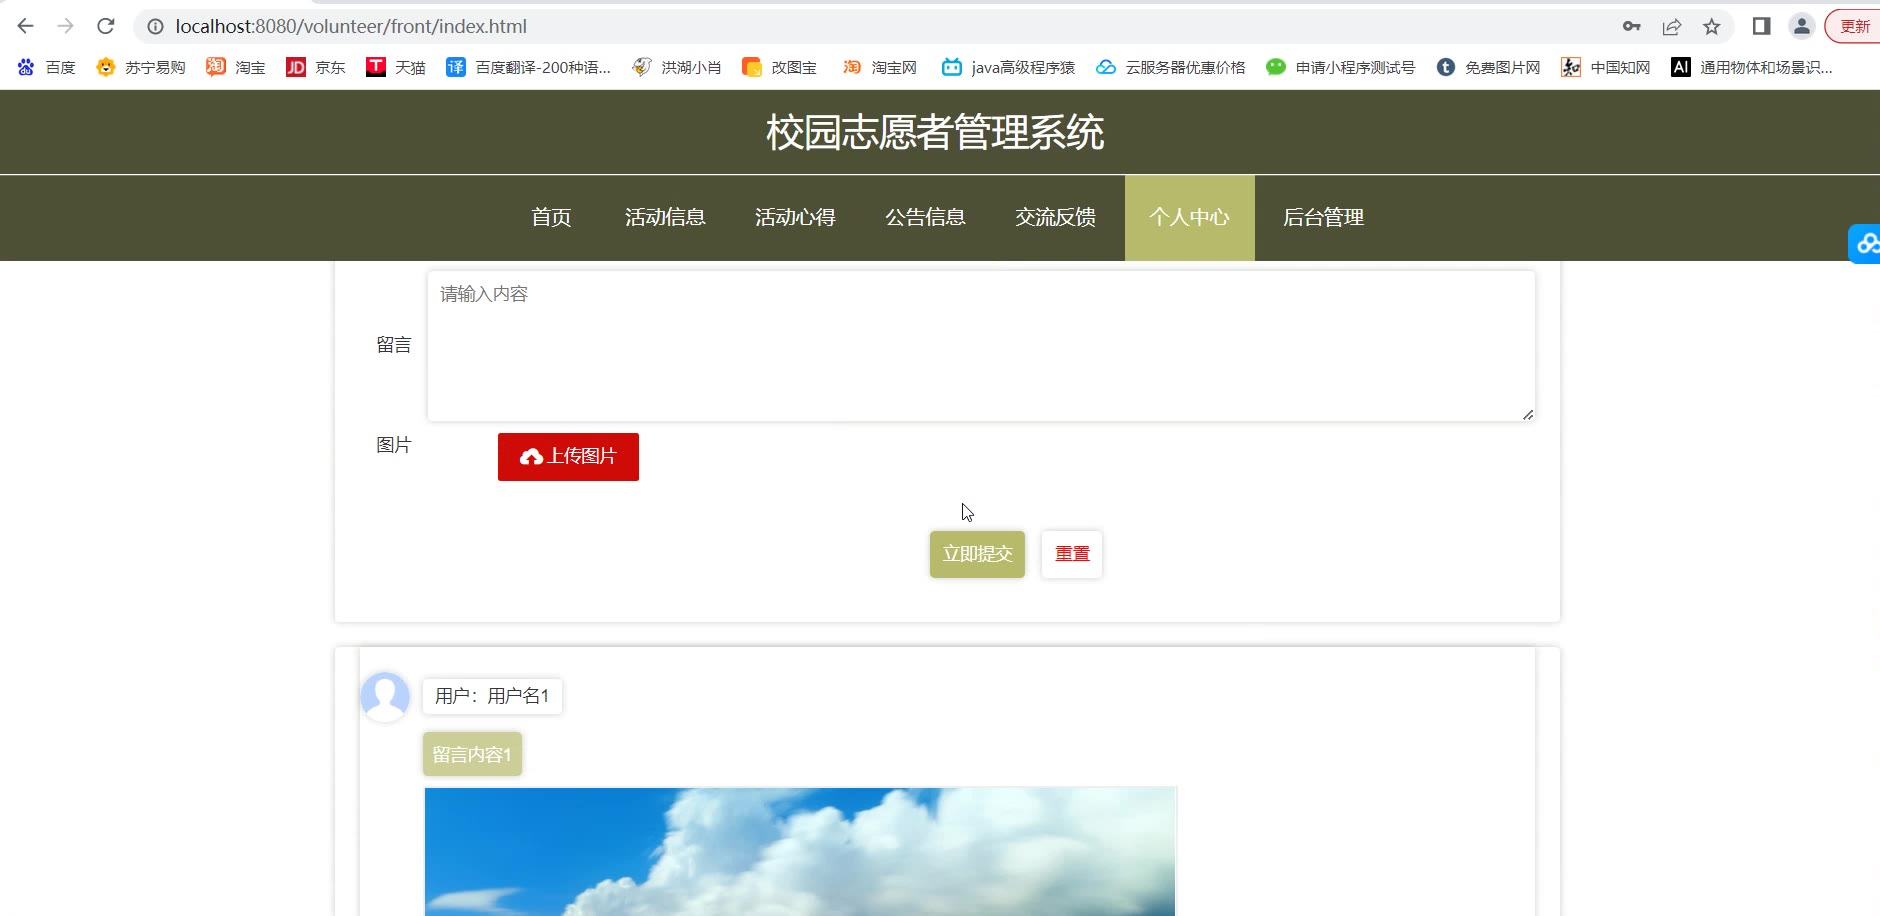This screenshot has width=1880, height=916.
Task: Open the java高级程序猿 bookmark
Action: 1008,67
